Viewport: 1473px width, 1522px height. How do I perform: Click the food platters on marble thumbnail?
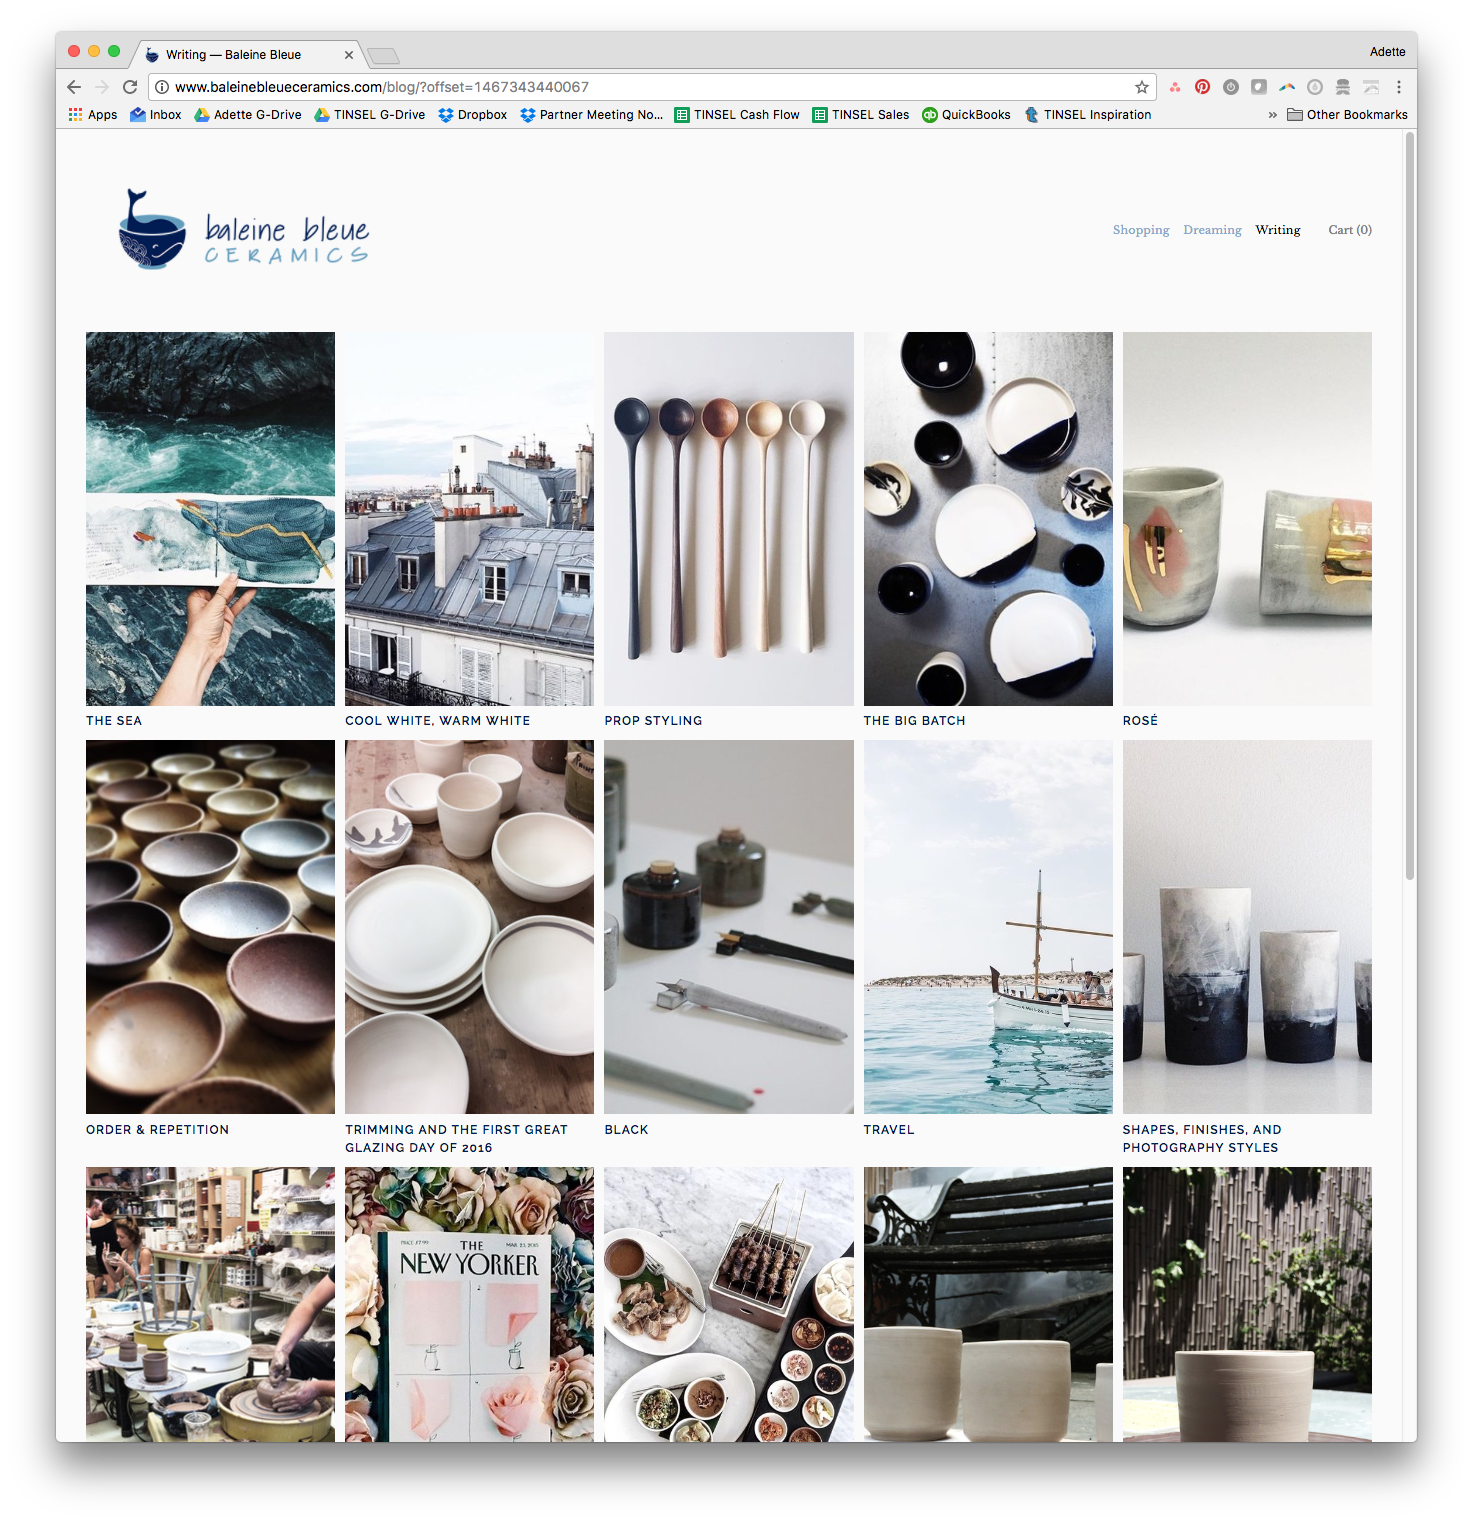[729, 1304]
